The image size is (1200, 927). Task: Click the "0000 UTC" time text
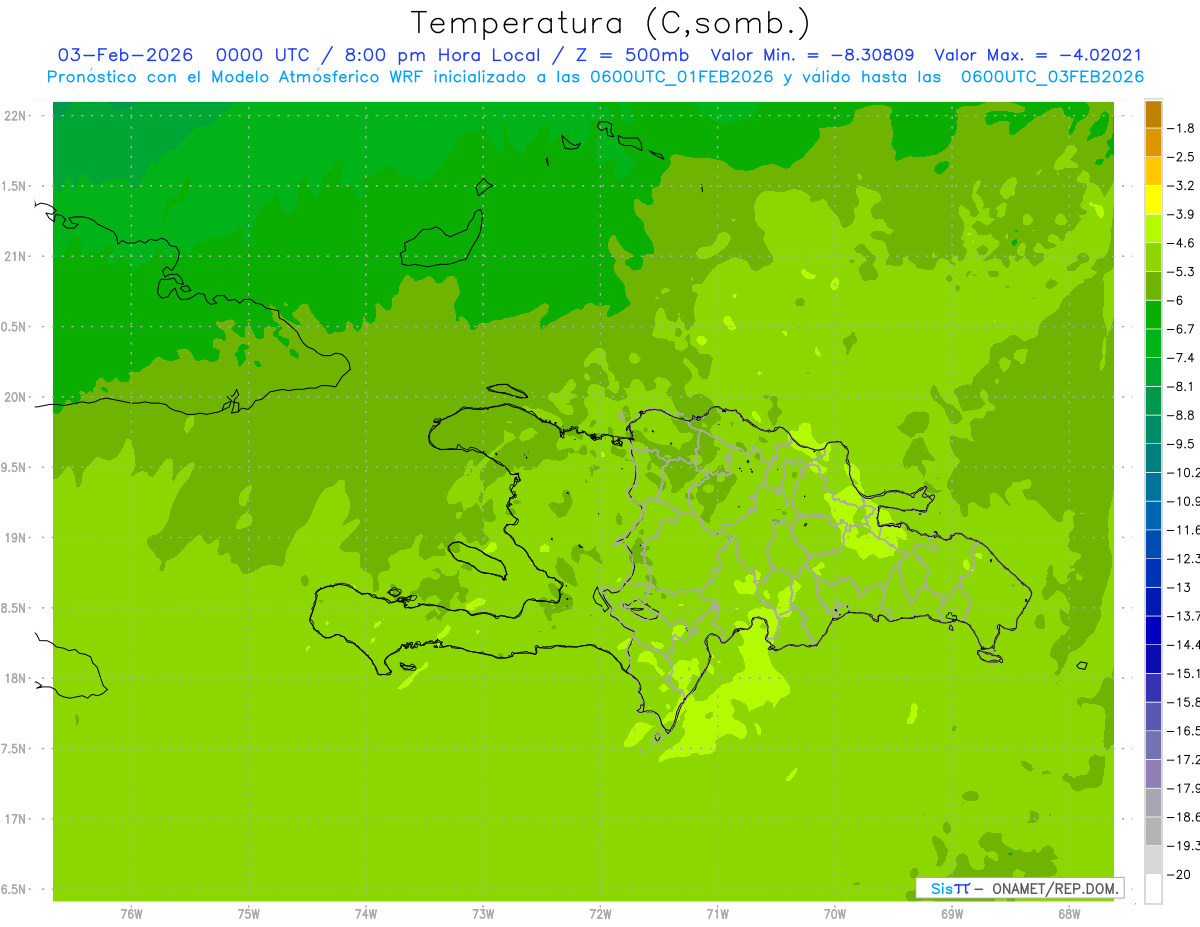pyautogui.click(x=265, y=55)
